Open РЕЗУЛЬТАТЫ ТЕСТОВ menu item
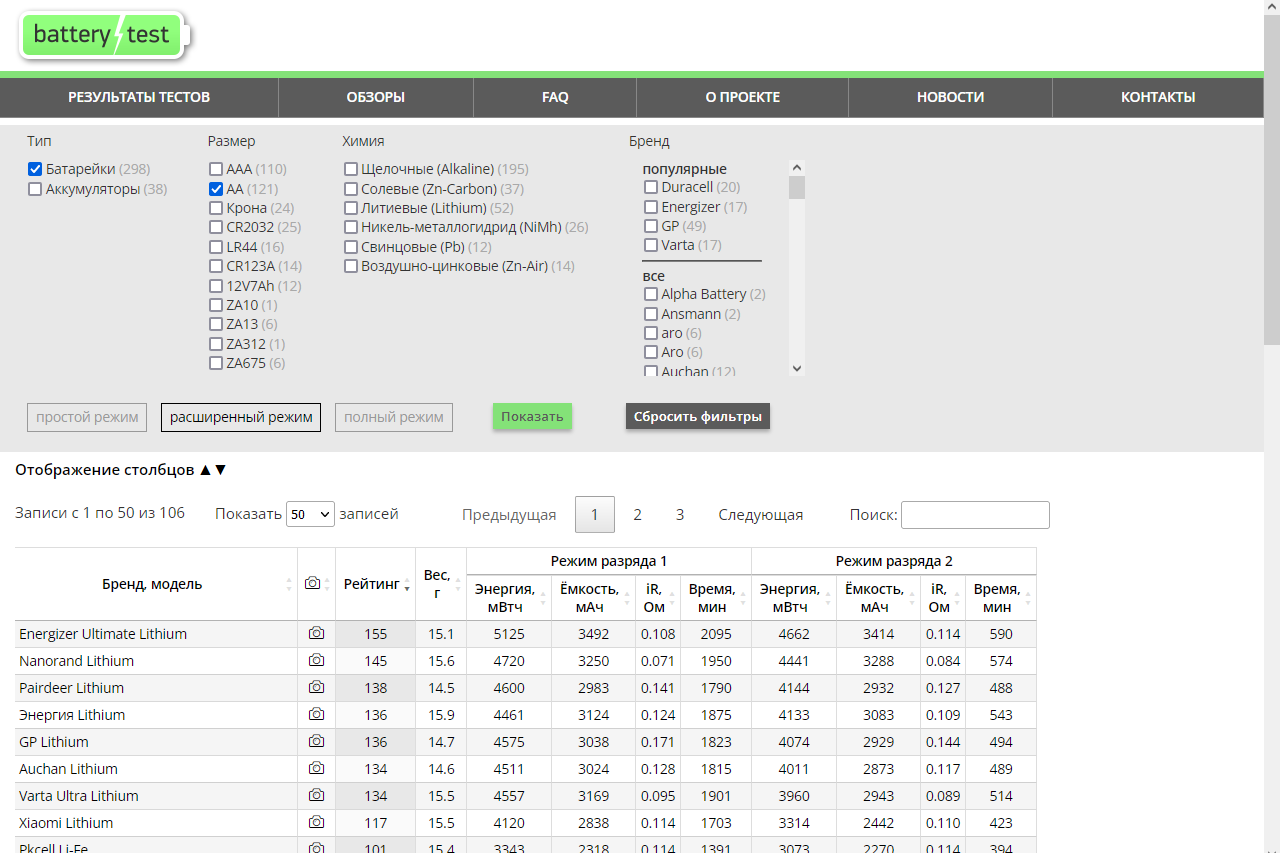 (139, 97)
